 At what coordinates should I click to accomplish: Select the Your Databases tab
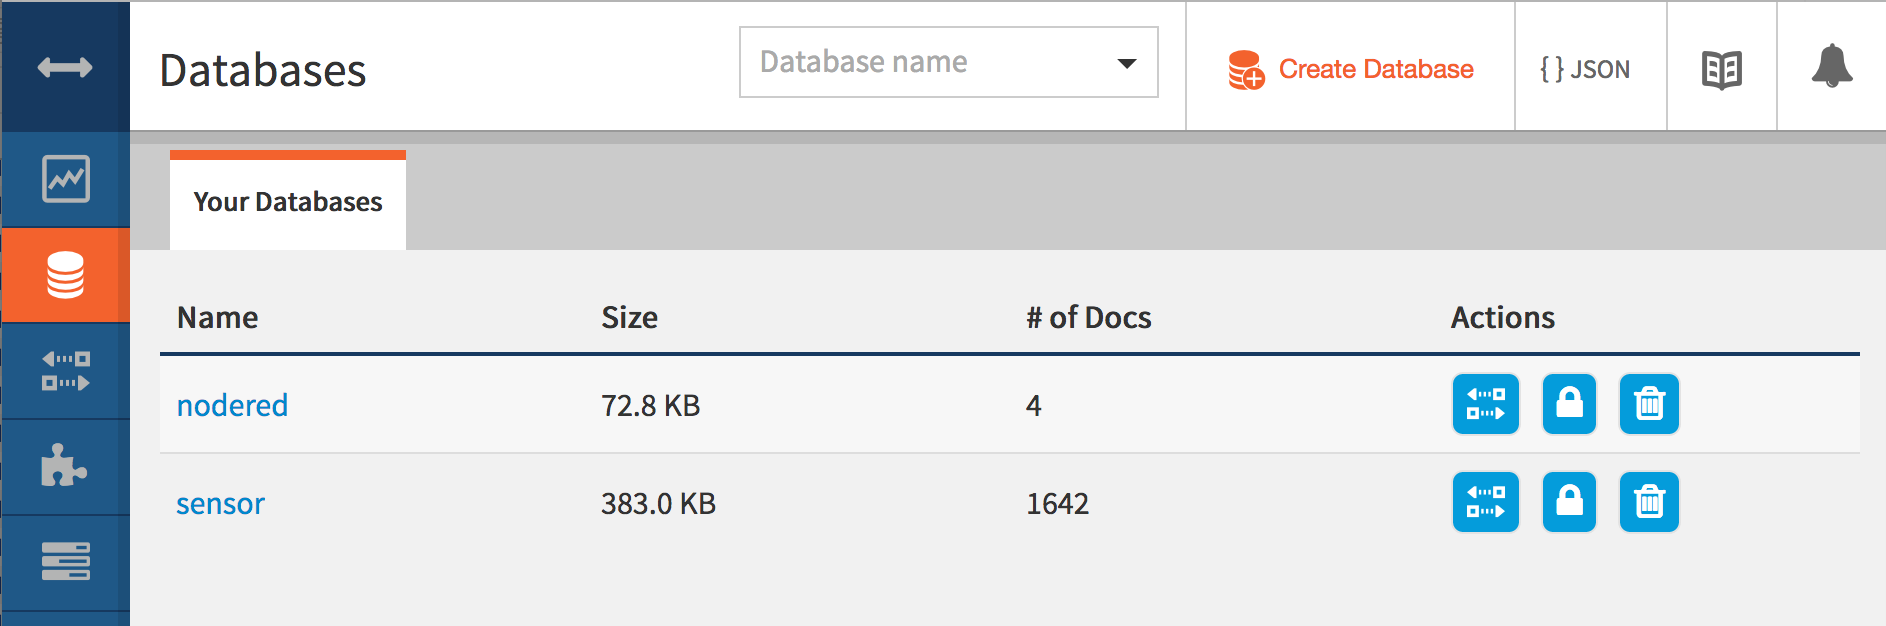coord(288,202)
